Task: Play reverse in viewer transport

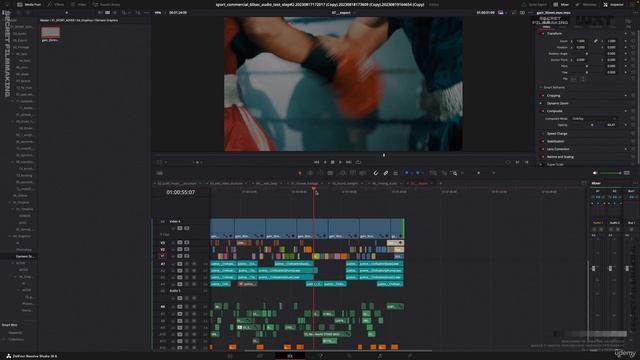Action: tap(325, 162)
